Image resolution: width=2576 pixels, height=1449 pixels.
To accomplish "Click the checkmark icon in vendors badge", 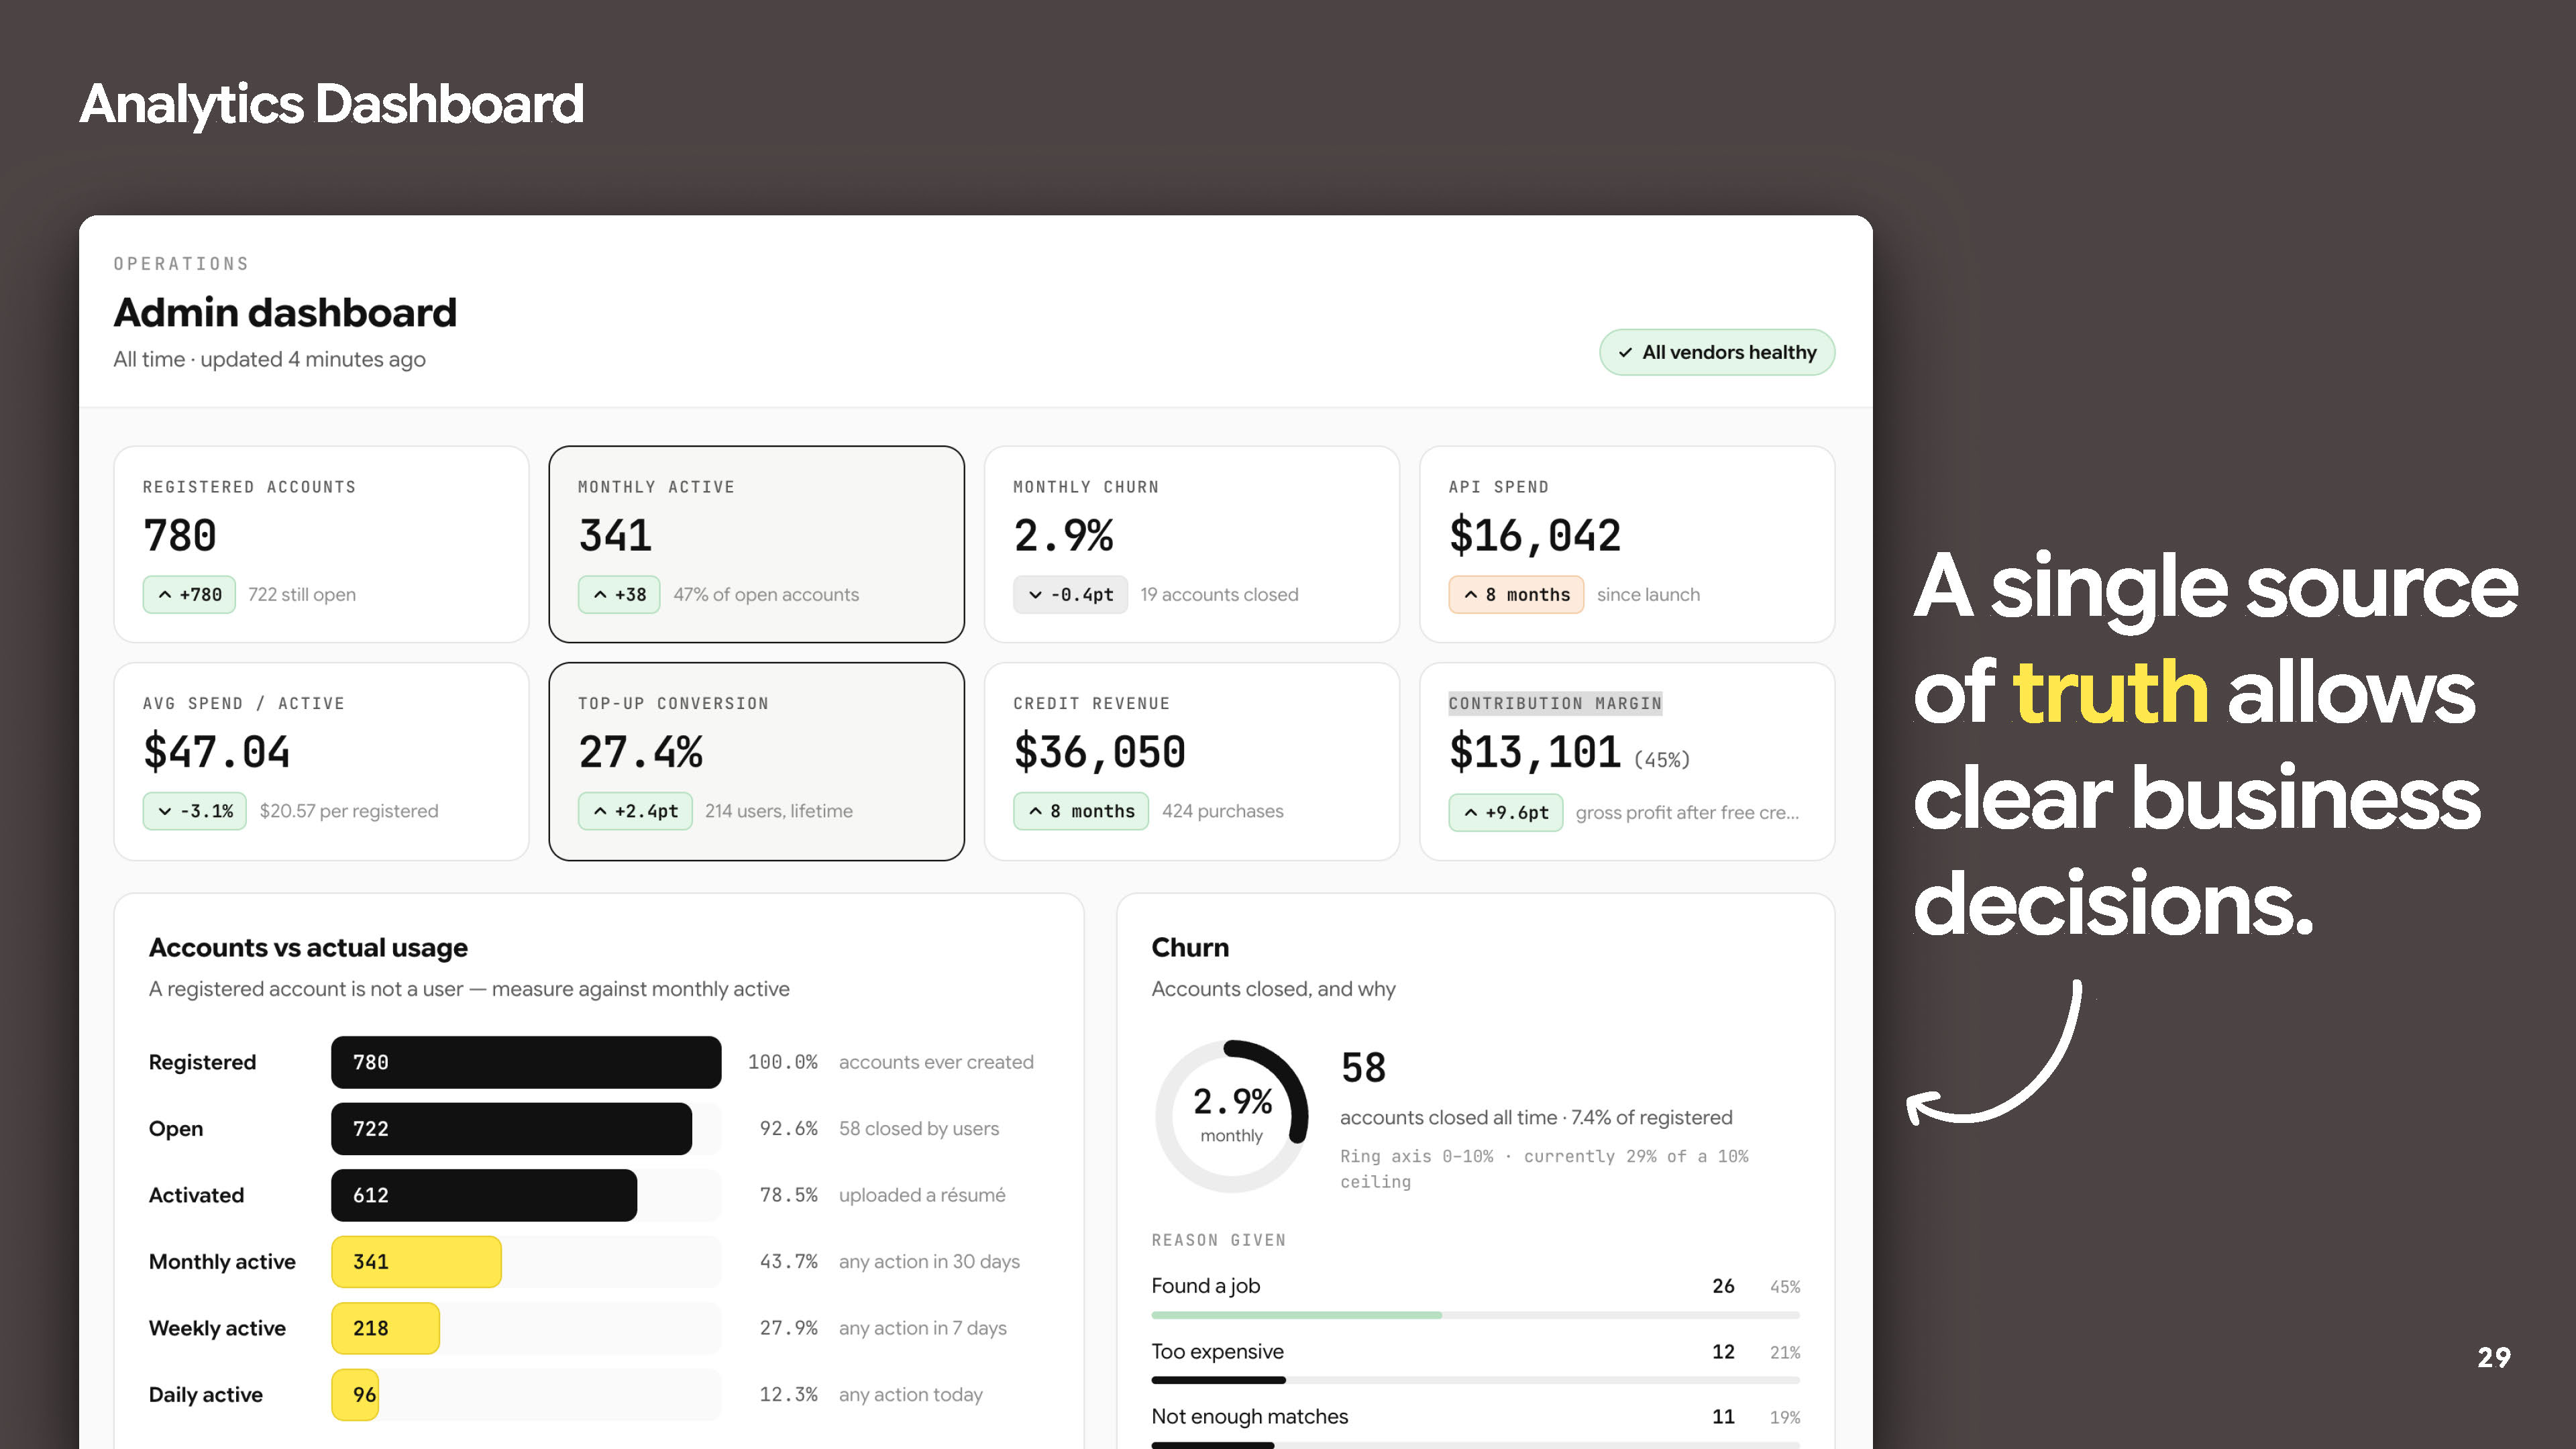I will 1625,353.
